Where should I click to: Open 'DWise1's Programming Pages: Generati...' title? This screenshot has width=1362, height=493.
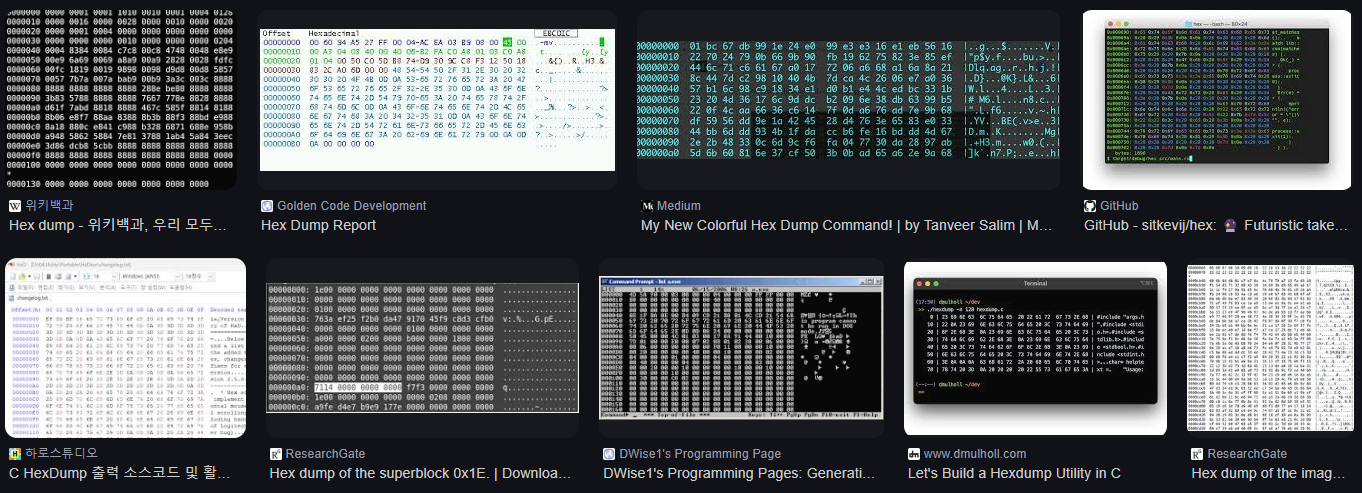(739, 472)
